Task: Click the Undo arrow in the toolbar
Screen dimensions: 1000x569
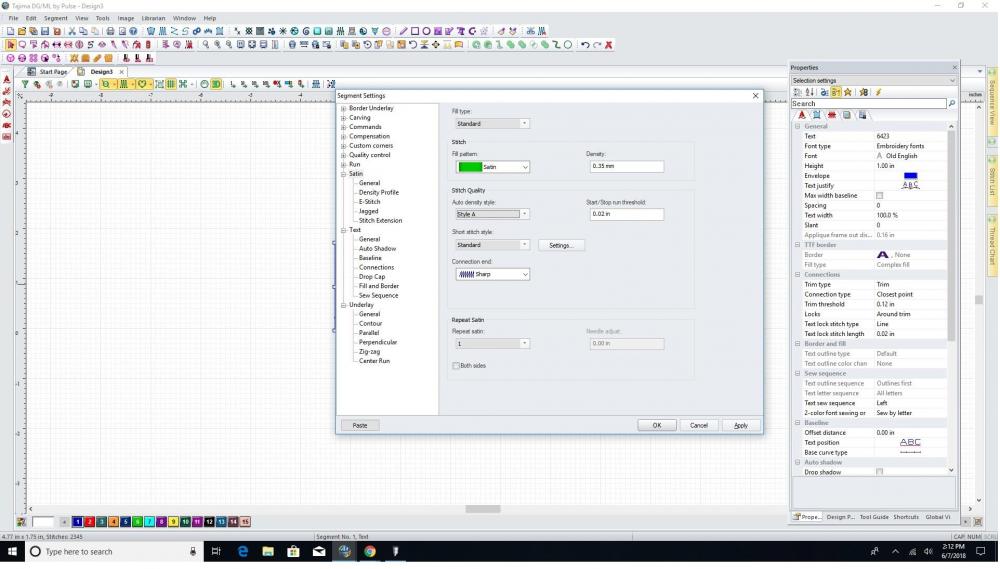Action: (x=585, y=45)
